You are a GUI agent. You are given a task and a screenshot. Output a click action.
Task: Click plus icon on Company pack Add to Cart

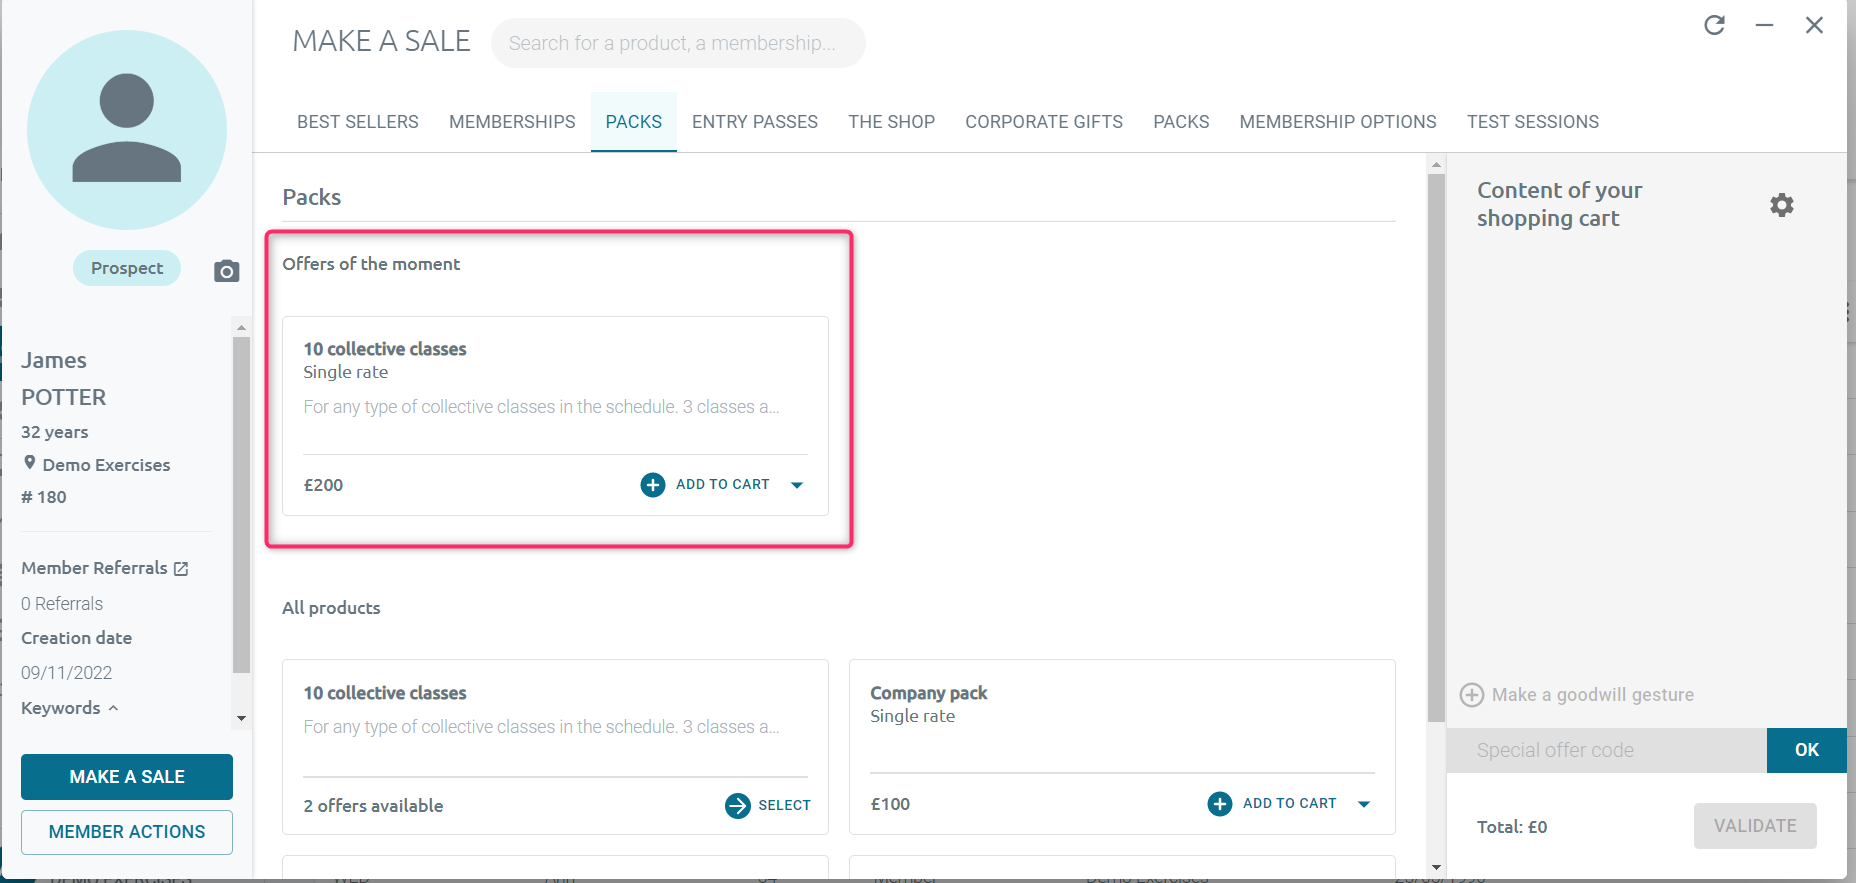(x=1219, y=804)
